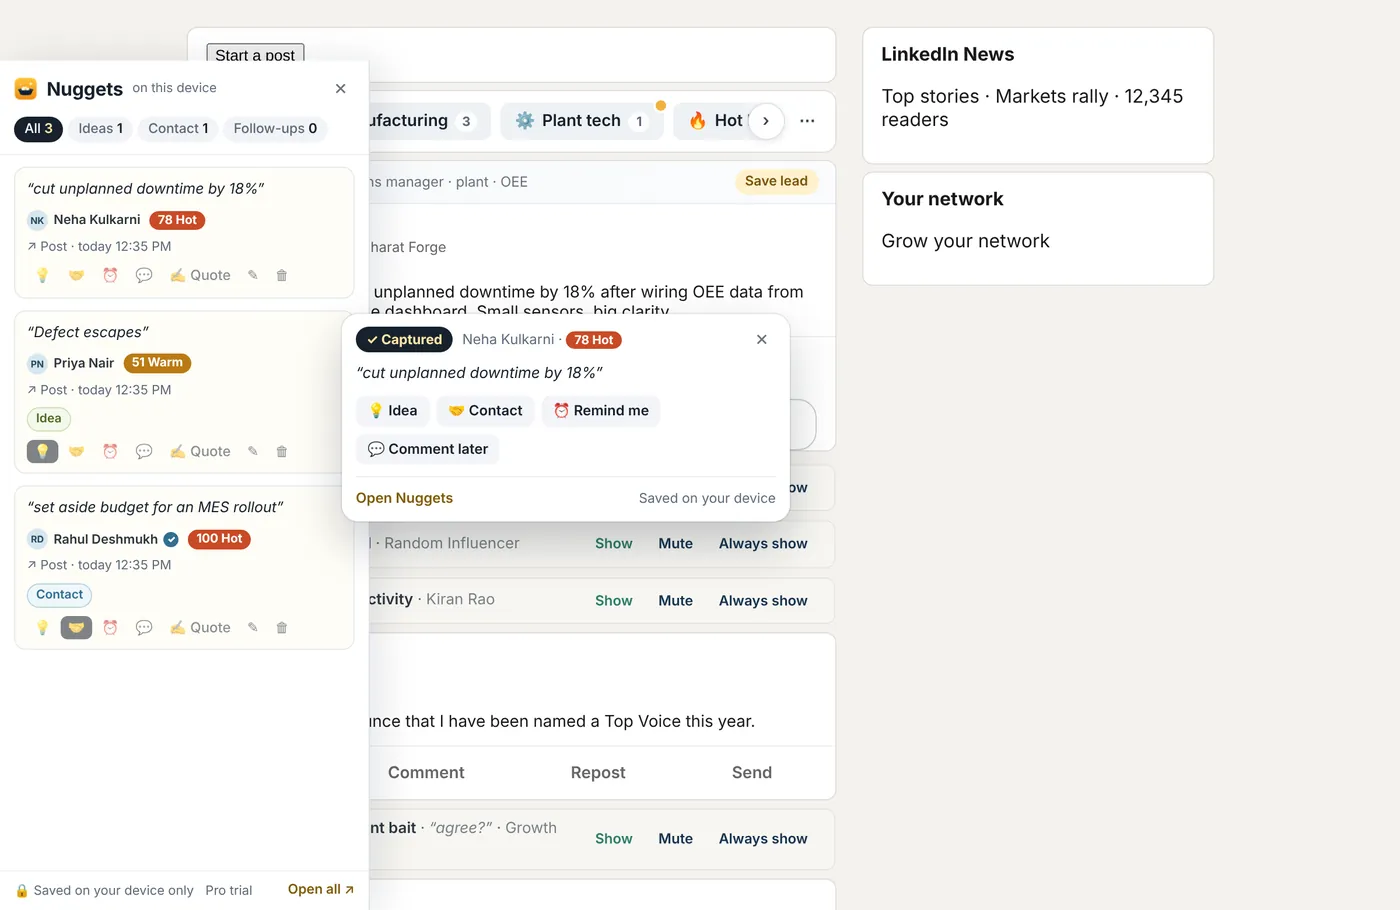The image size is (1400, 910).
Task: Set reminder alarm icon on Rahul Deshmukh nugget
Action: 110,627
